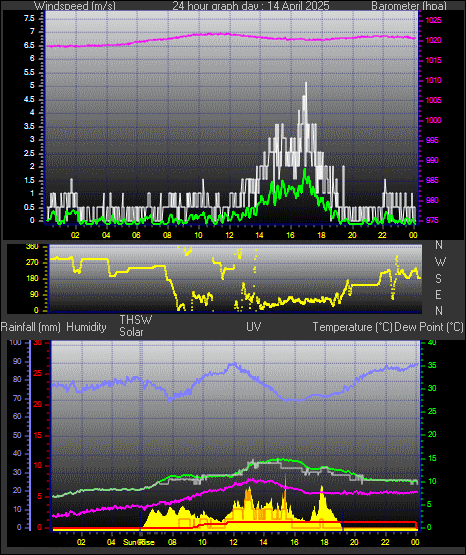Click the "Temperature (°C)" legend label
This screenshot has height=555, width=466.
click(352, 327)
